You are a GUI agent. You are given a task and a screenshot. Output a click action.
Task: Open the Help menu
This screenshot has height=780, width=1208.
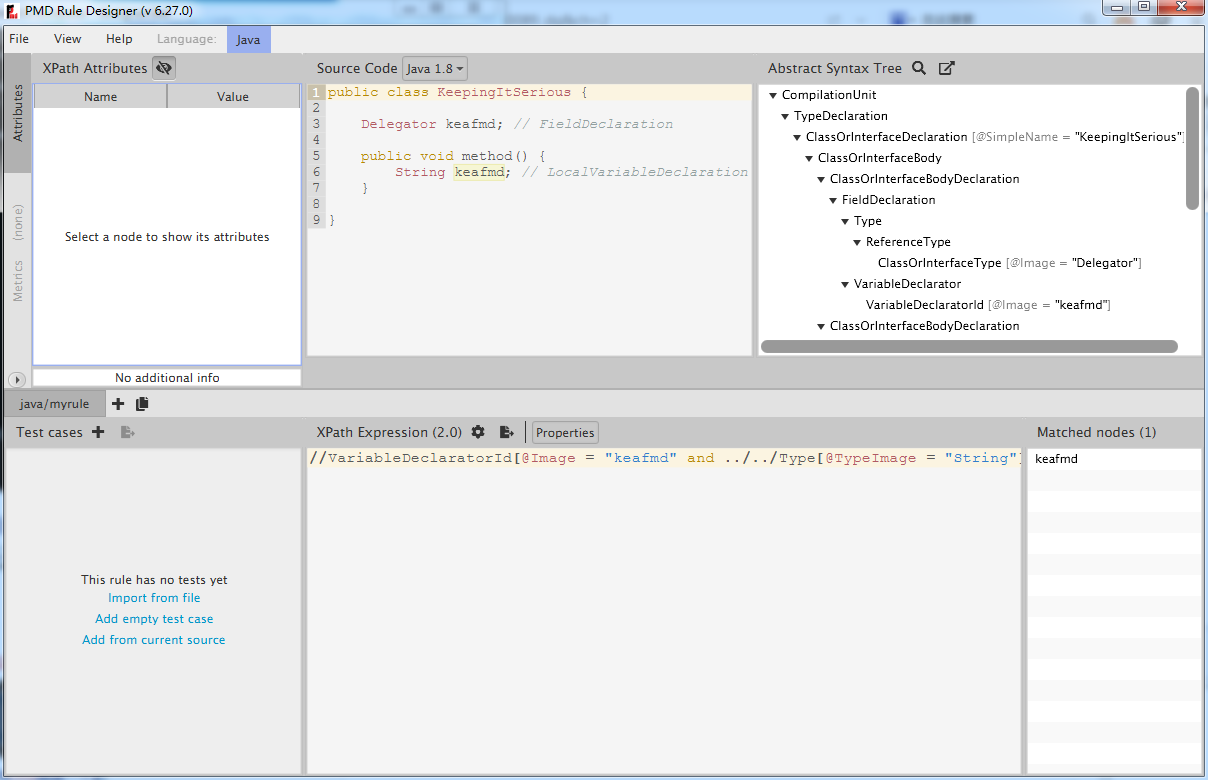point(119,39)
